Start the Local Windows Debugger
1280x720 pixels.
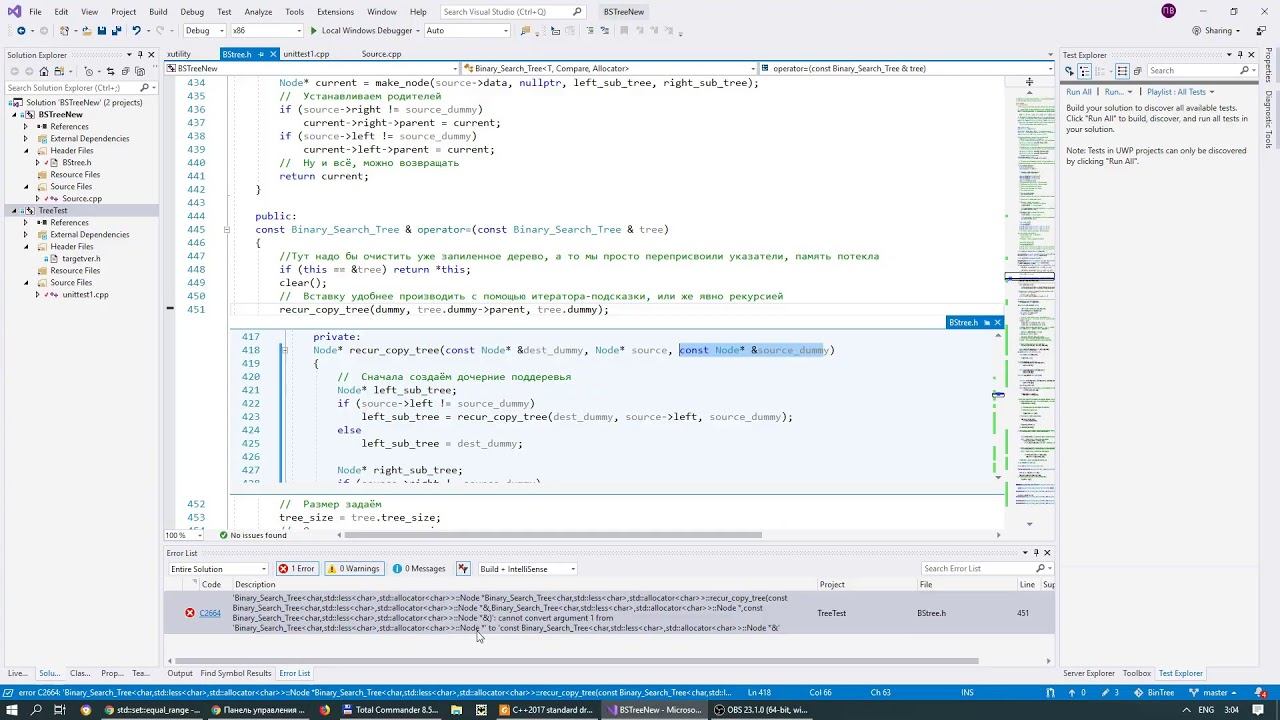click(x=361, y=31)
